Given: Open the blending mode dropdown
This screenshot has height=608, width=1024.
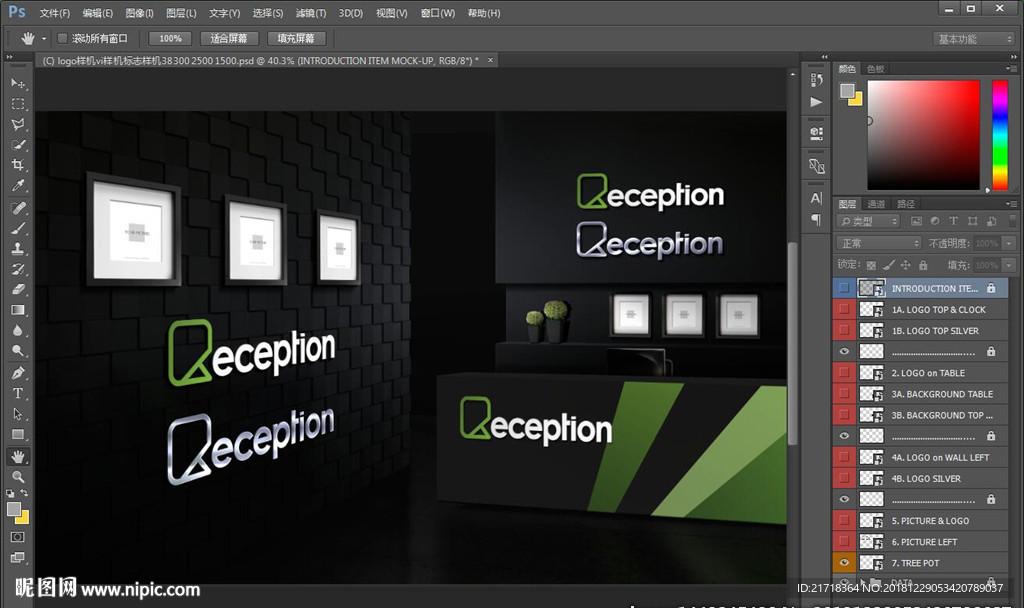Looking at the screenshot, I should (x=878, y=243).
